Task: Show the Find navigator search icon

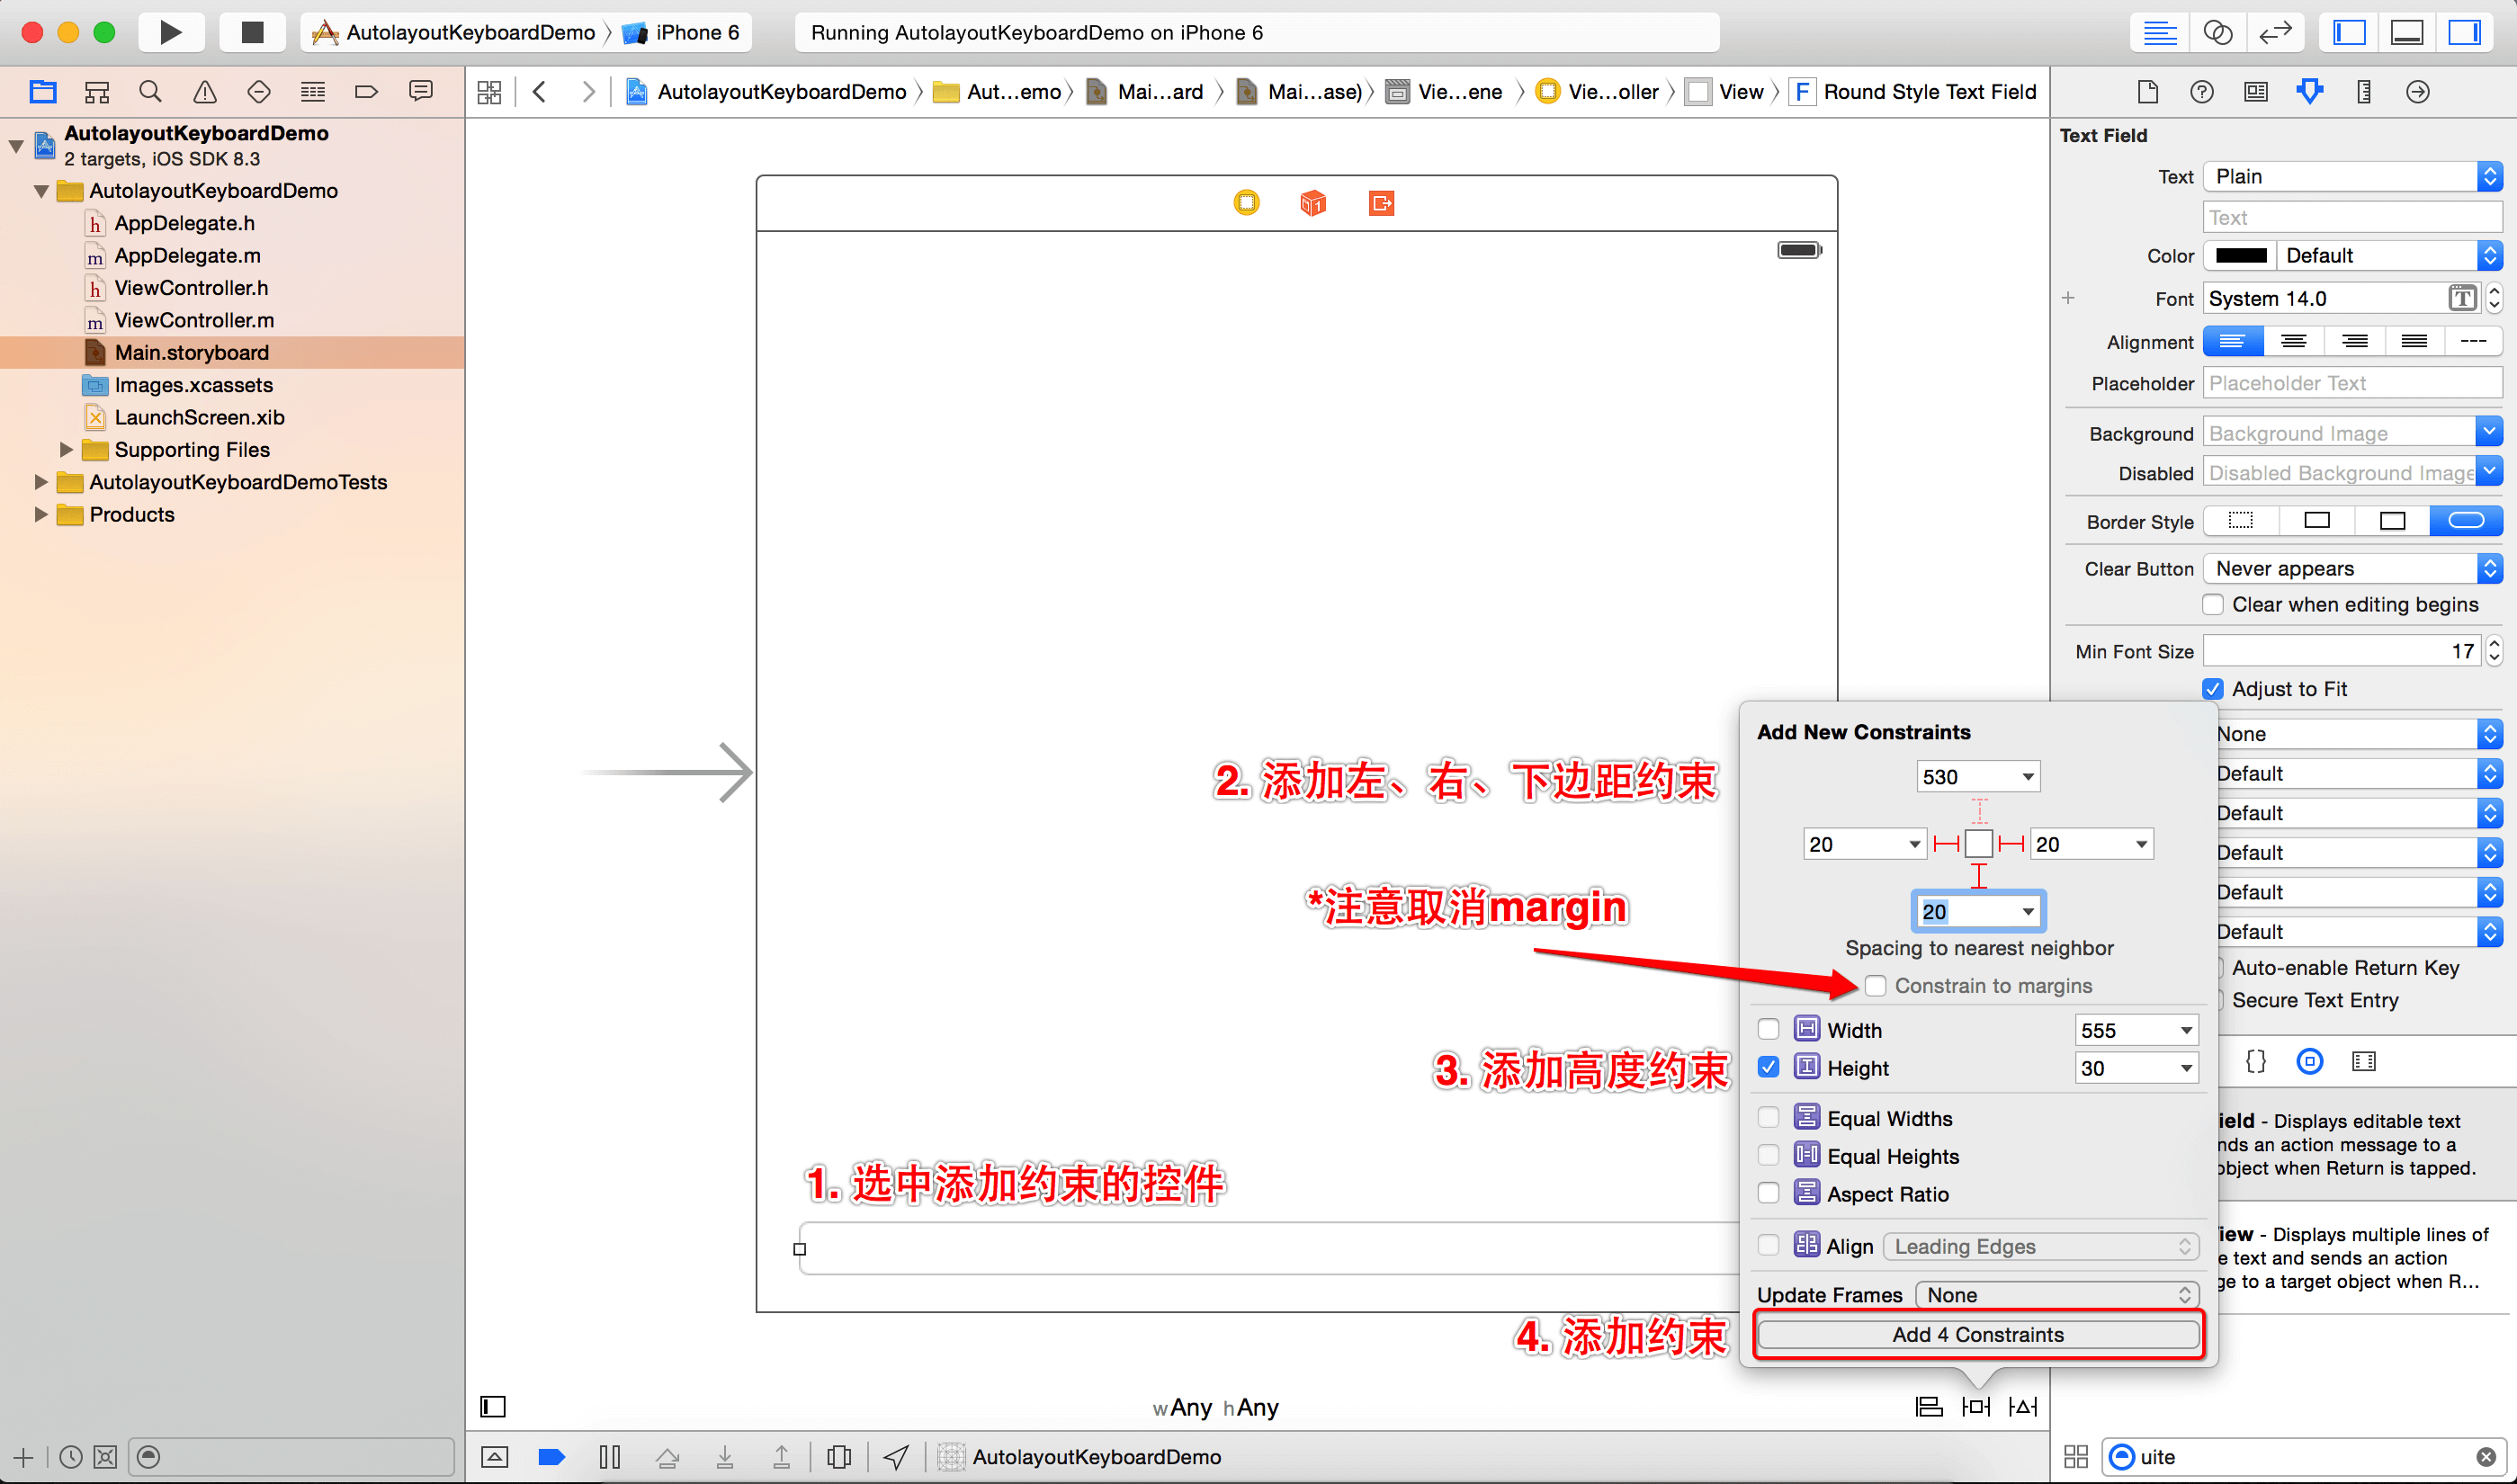Action: pyautogui.click(x=150, y=92)
